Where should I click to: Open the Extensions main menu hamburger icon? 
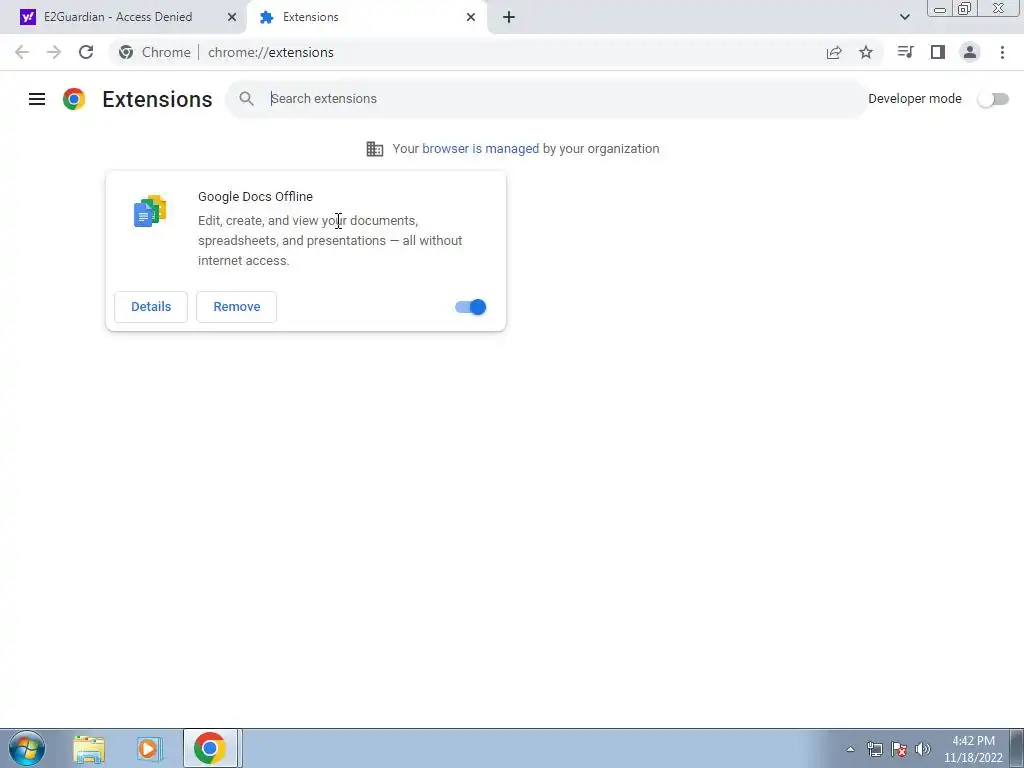click(x=37, y=99)
